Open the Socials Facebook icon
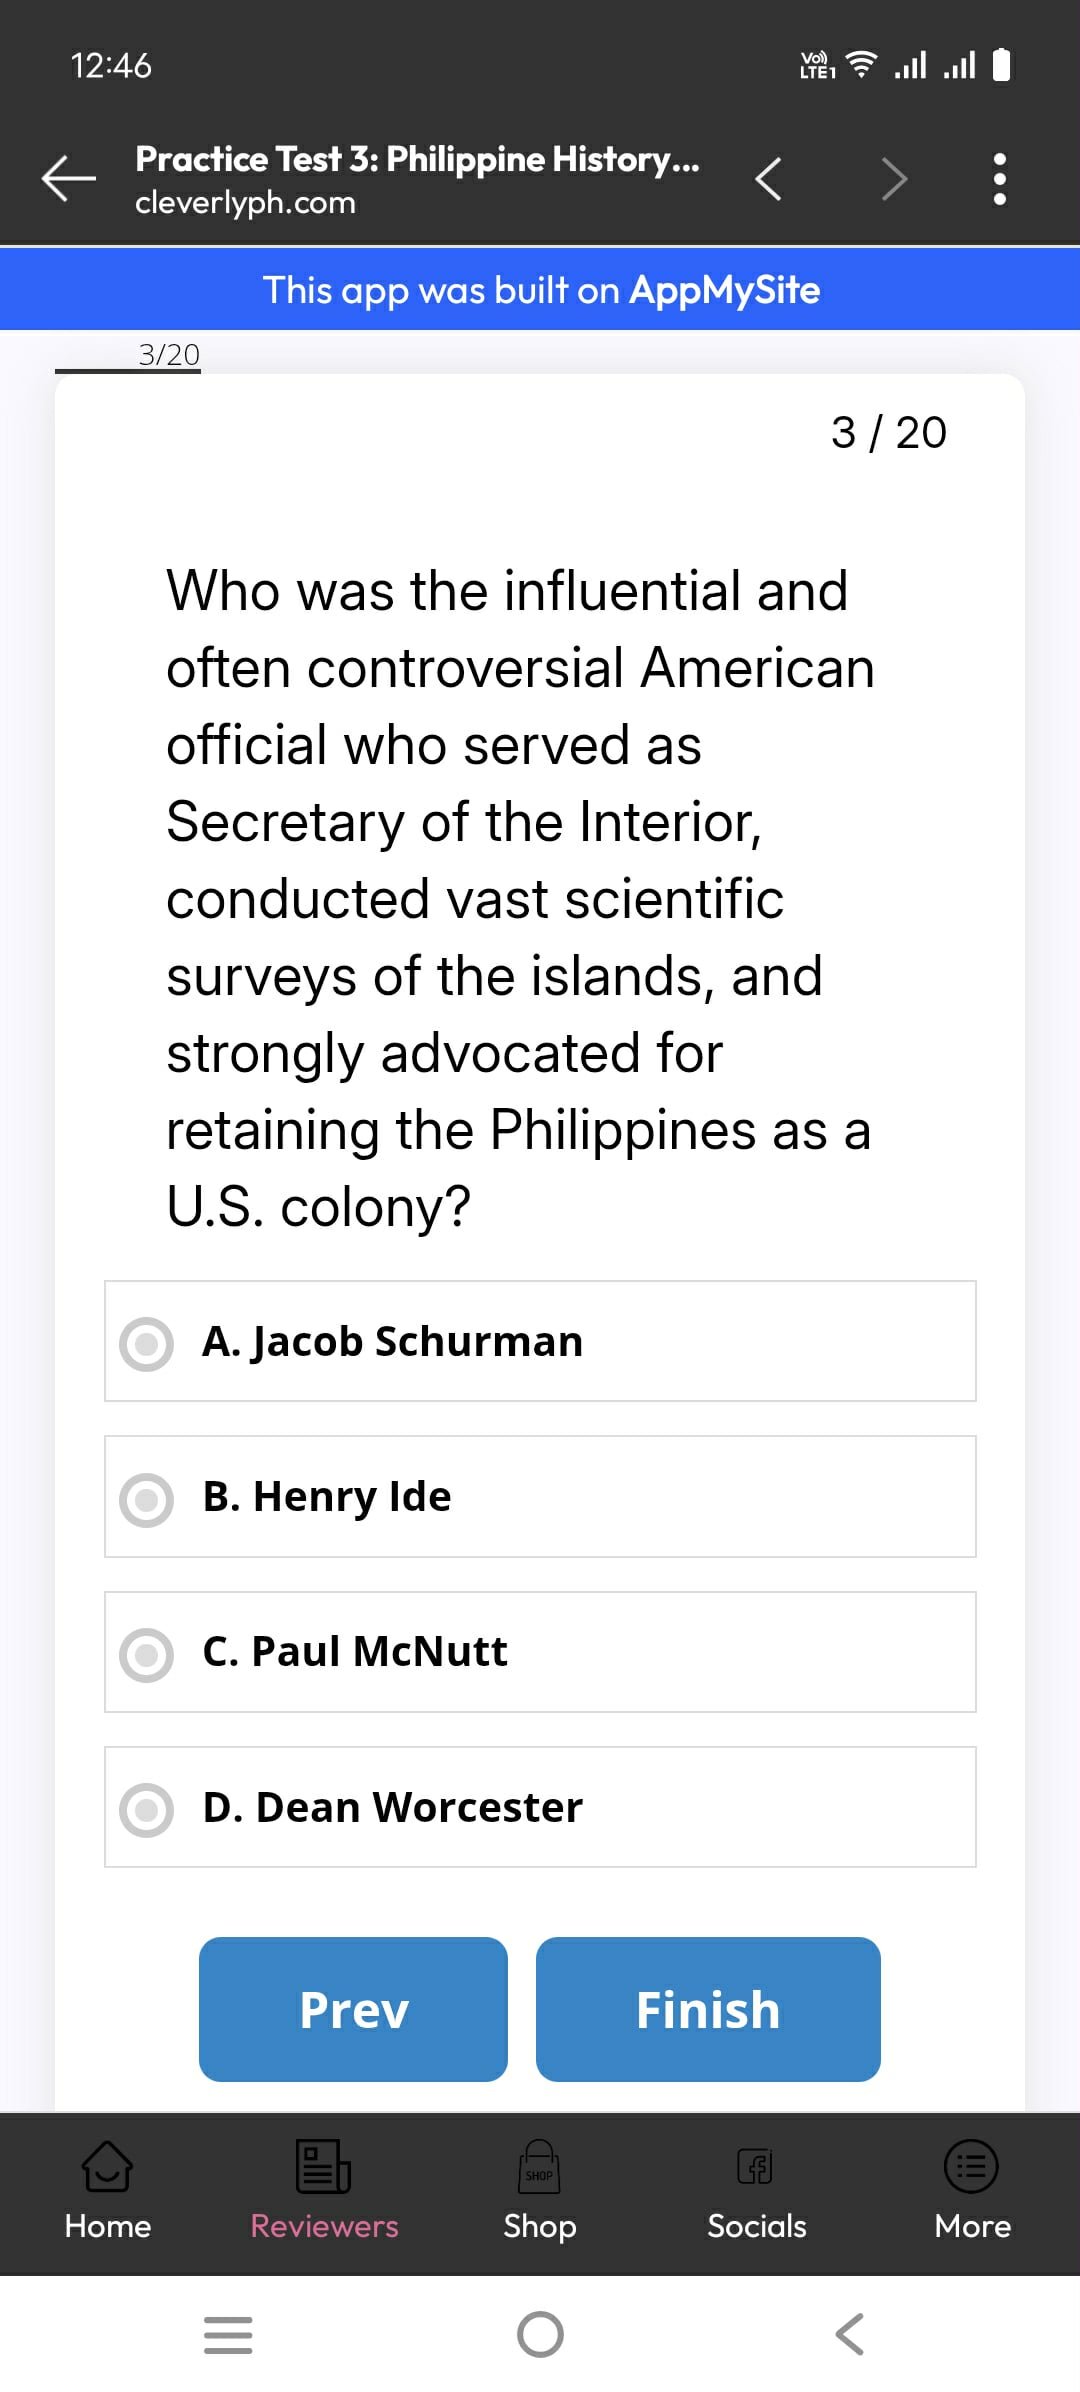 (x=756, y=2166)
